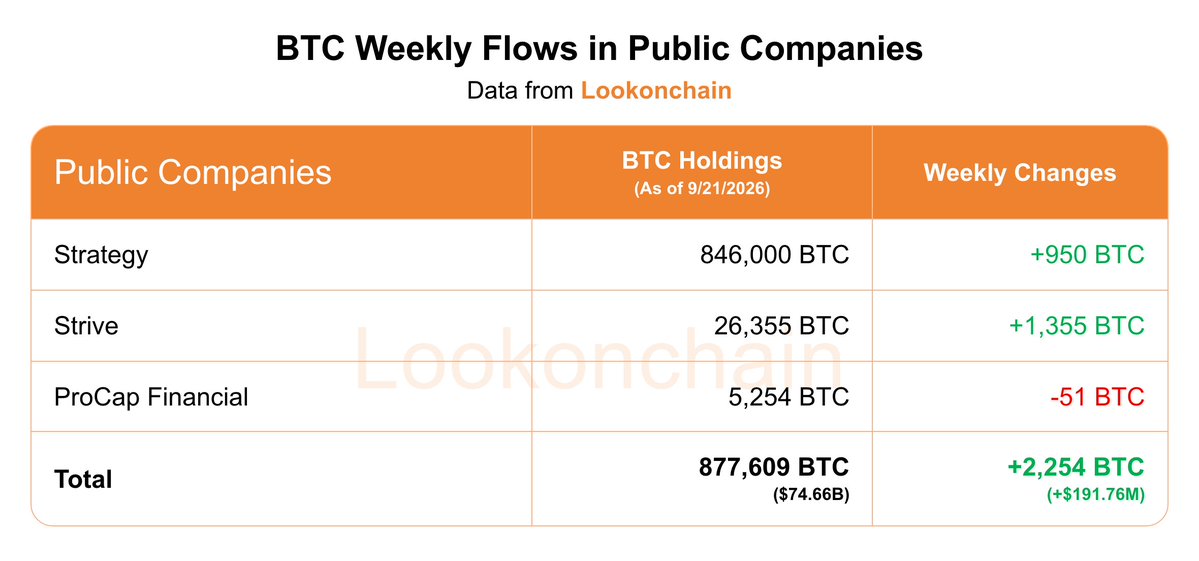Click the Weekly Changes column header
Viewport: 1199px width, 561px height.
[1020, 173]
